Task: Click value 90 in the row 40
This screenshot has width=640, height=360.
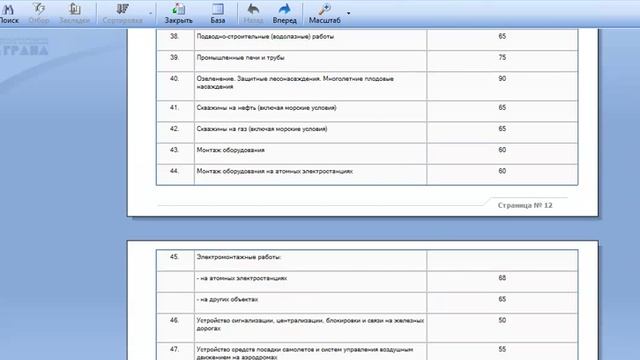Action: click(502, 78)
